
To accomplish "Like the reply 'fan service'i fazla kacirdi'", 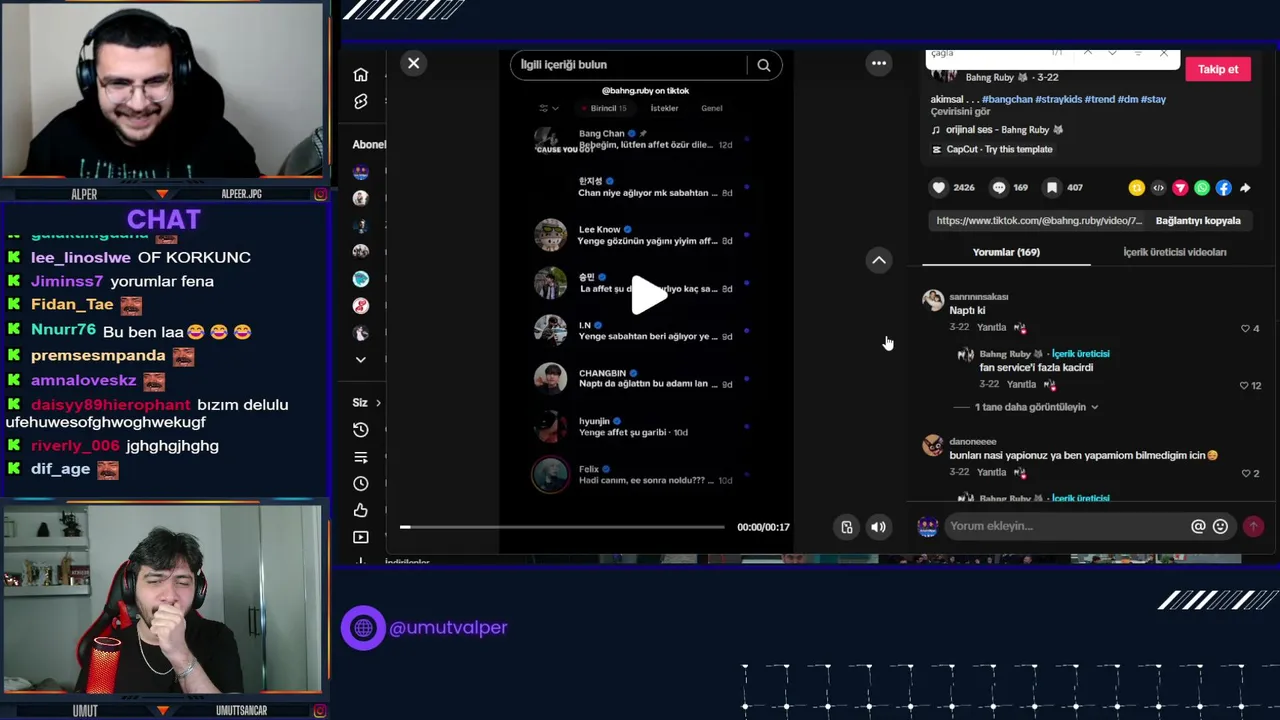I will (1244, 385).
